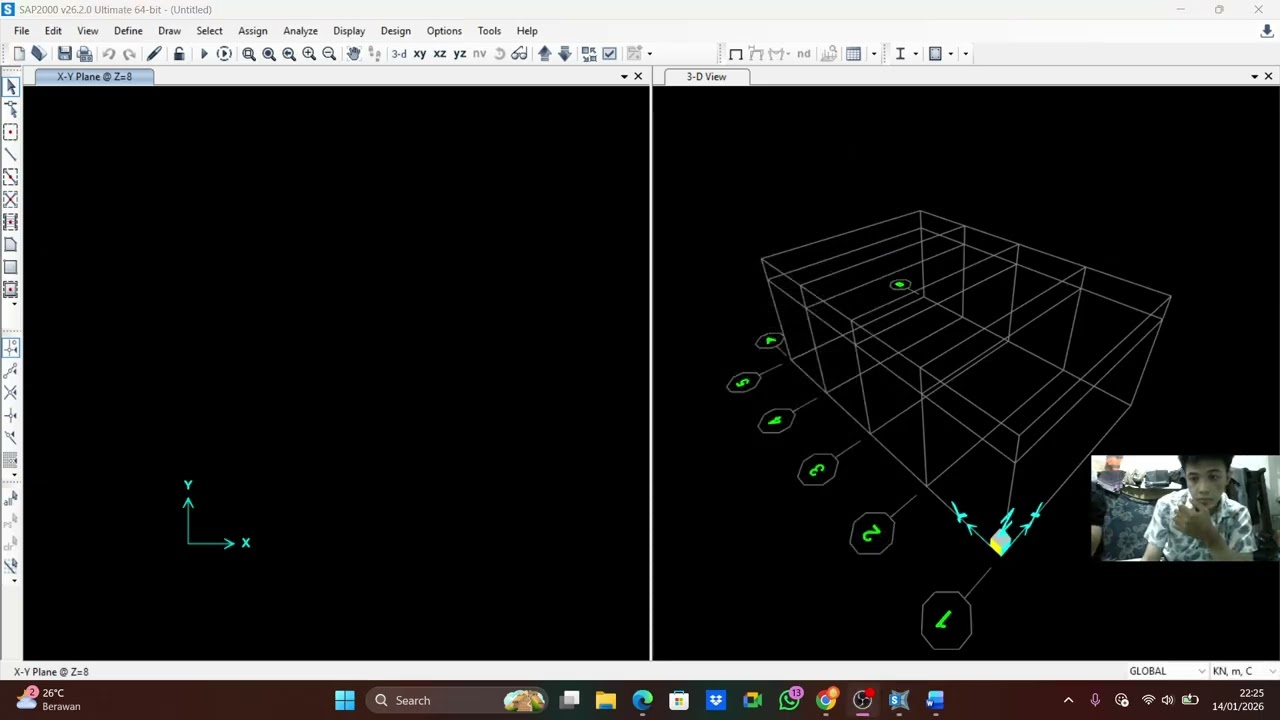Click the zoom out one step icon
Image resolution: width=1280 pixels, height=720 pixels.
329,54
